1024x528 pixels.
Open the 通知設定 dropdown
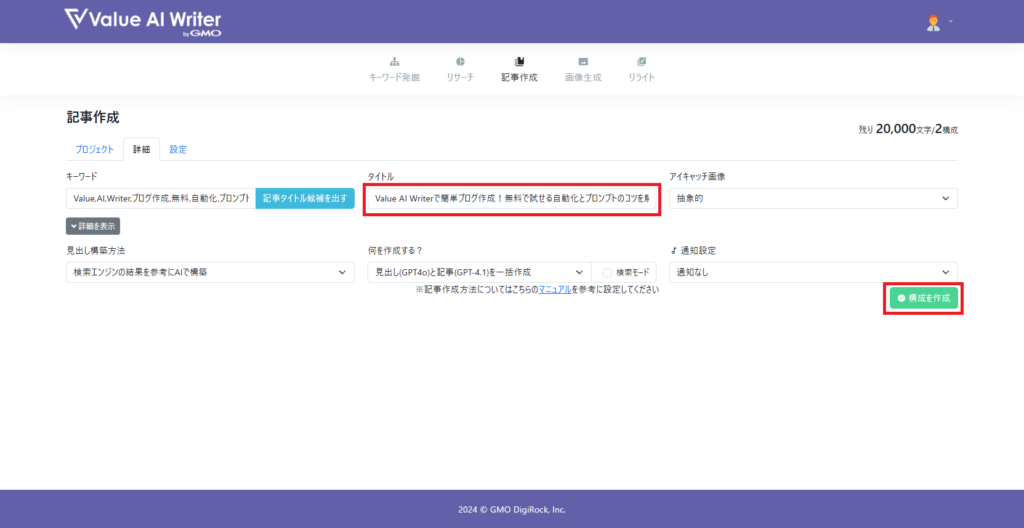point(813,272)
